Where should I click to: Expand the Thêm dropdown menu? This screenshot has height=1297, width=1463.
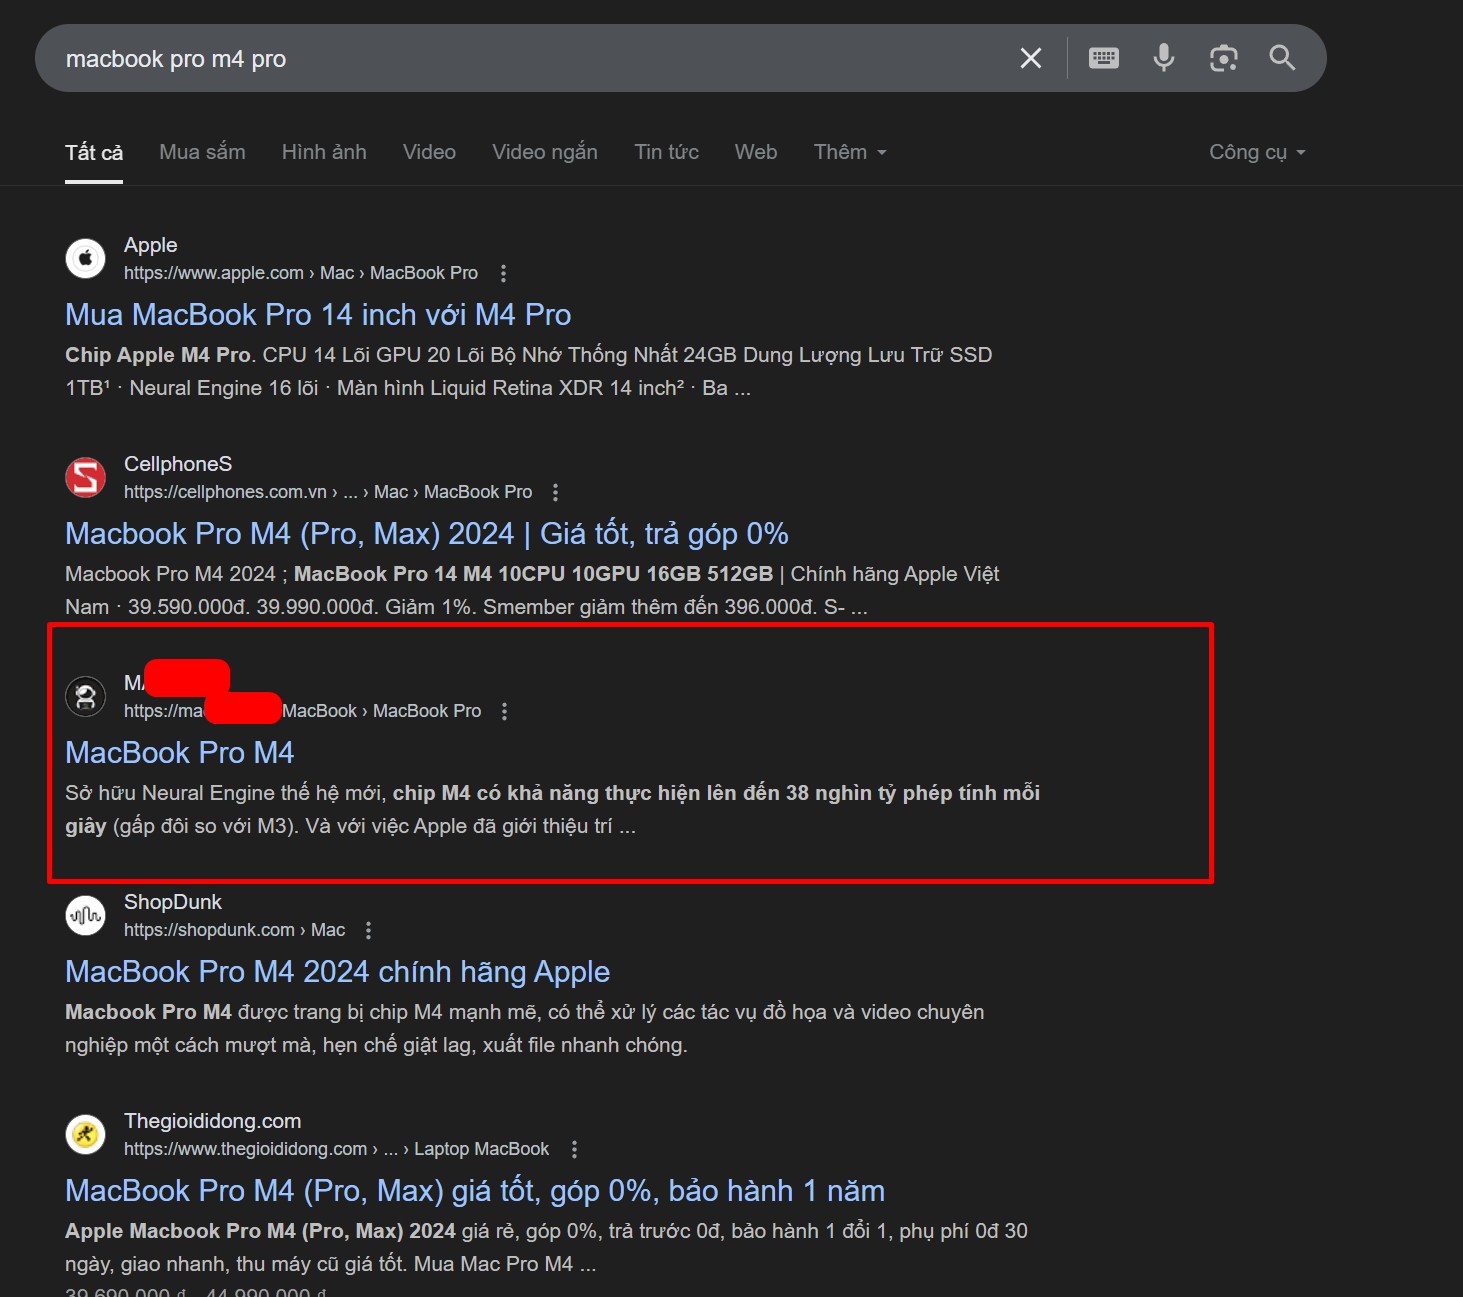[x=850, y=152]
